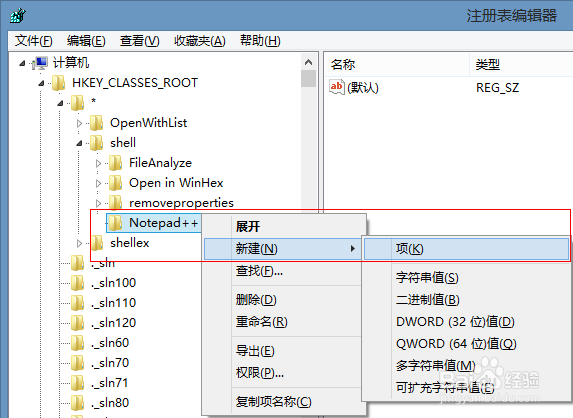573x418 pixels.
Task: Click the tree pane scrollbar thumb
Action: 308,79
